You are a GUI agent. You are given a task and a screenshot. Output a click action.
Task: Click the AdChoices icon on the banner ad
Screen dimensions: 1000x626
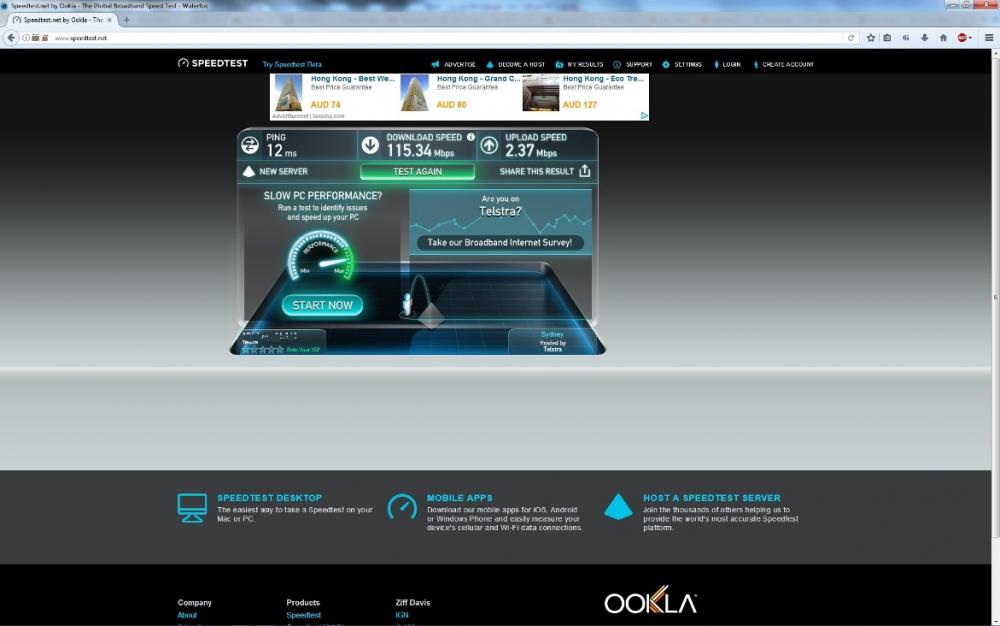click(x=644, y=115)
